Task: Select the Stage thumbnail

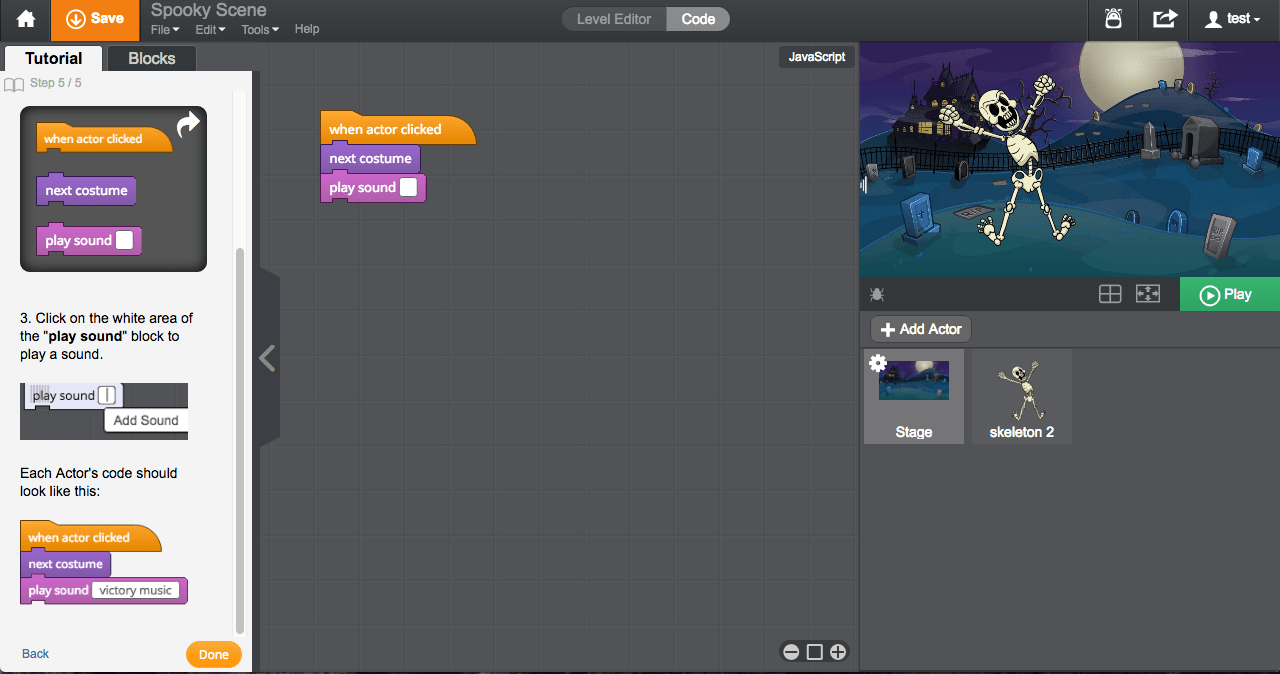Action: point(914,396)
